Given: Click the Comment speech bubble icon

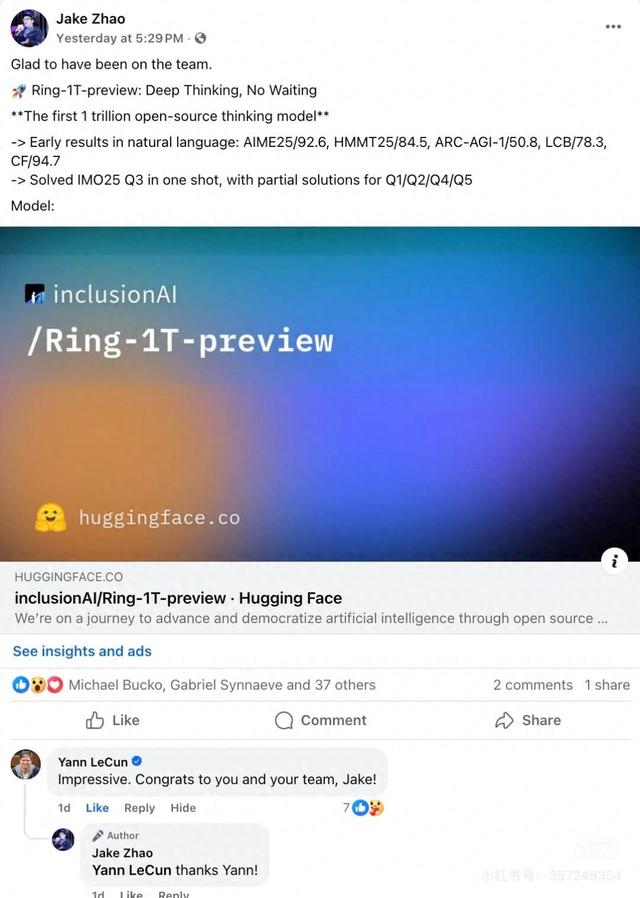Looking at the screenshot, I should tap(284, 720).
